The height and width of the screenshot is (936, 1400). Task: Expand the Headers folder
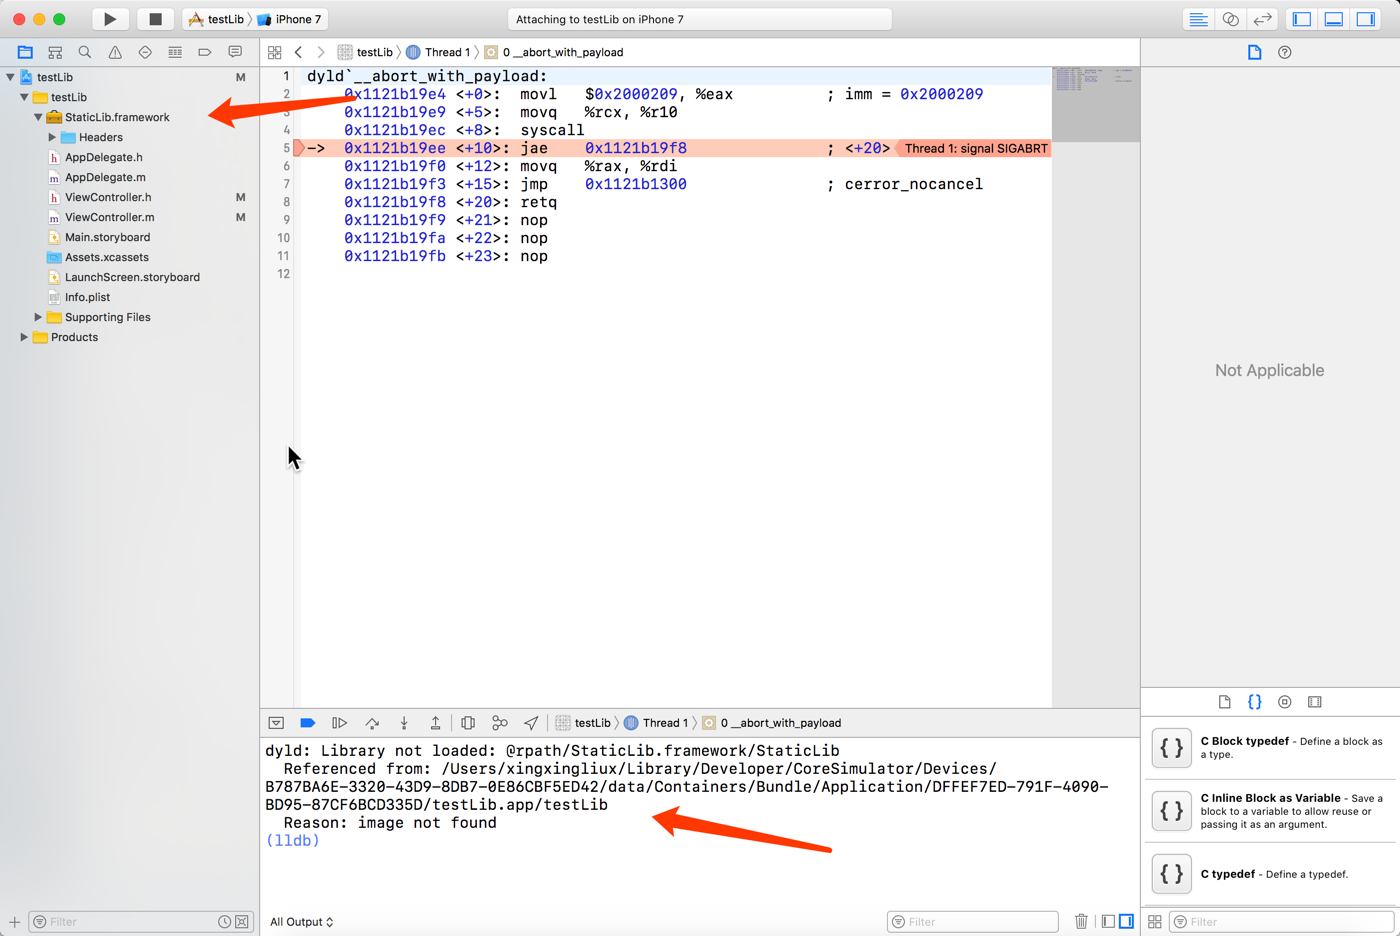tap(52, 137)
